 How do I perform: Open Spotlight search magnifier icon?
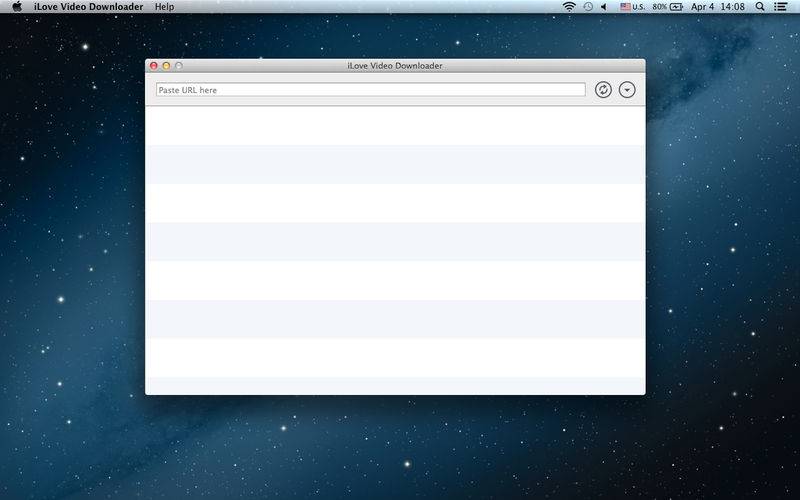(x=760, y=7)
